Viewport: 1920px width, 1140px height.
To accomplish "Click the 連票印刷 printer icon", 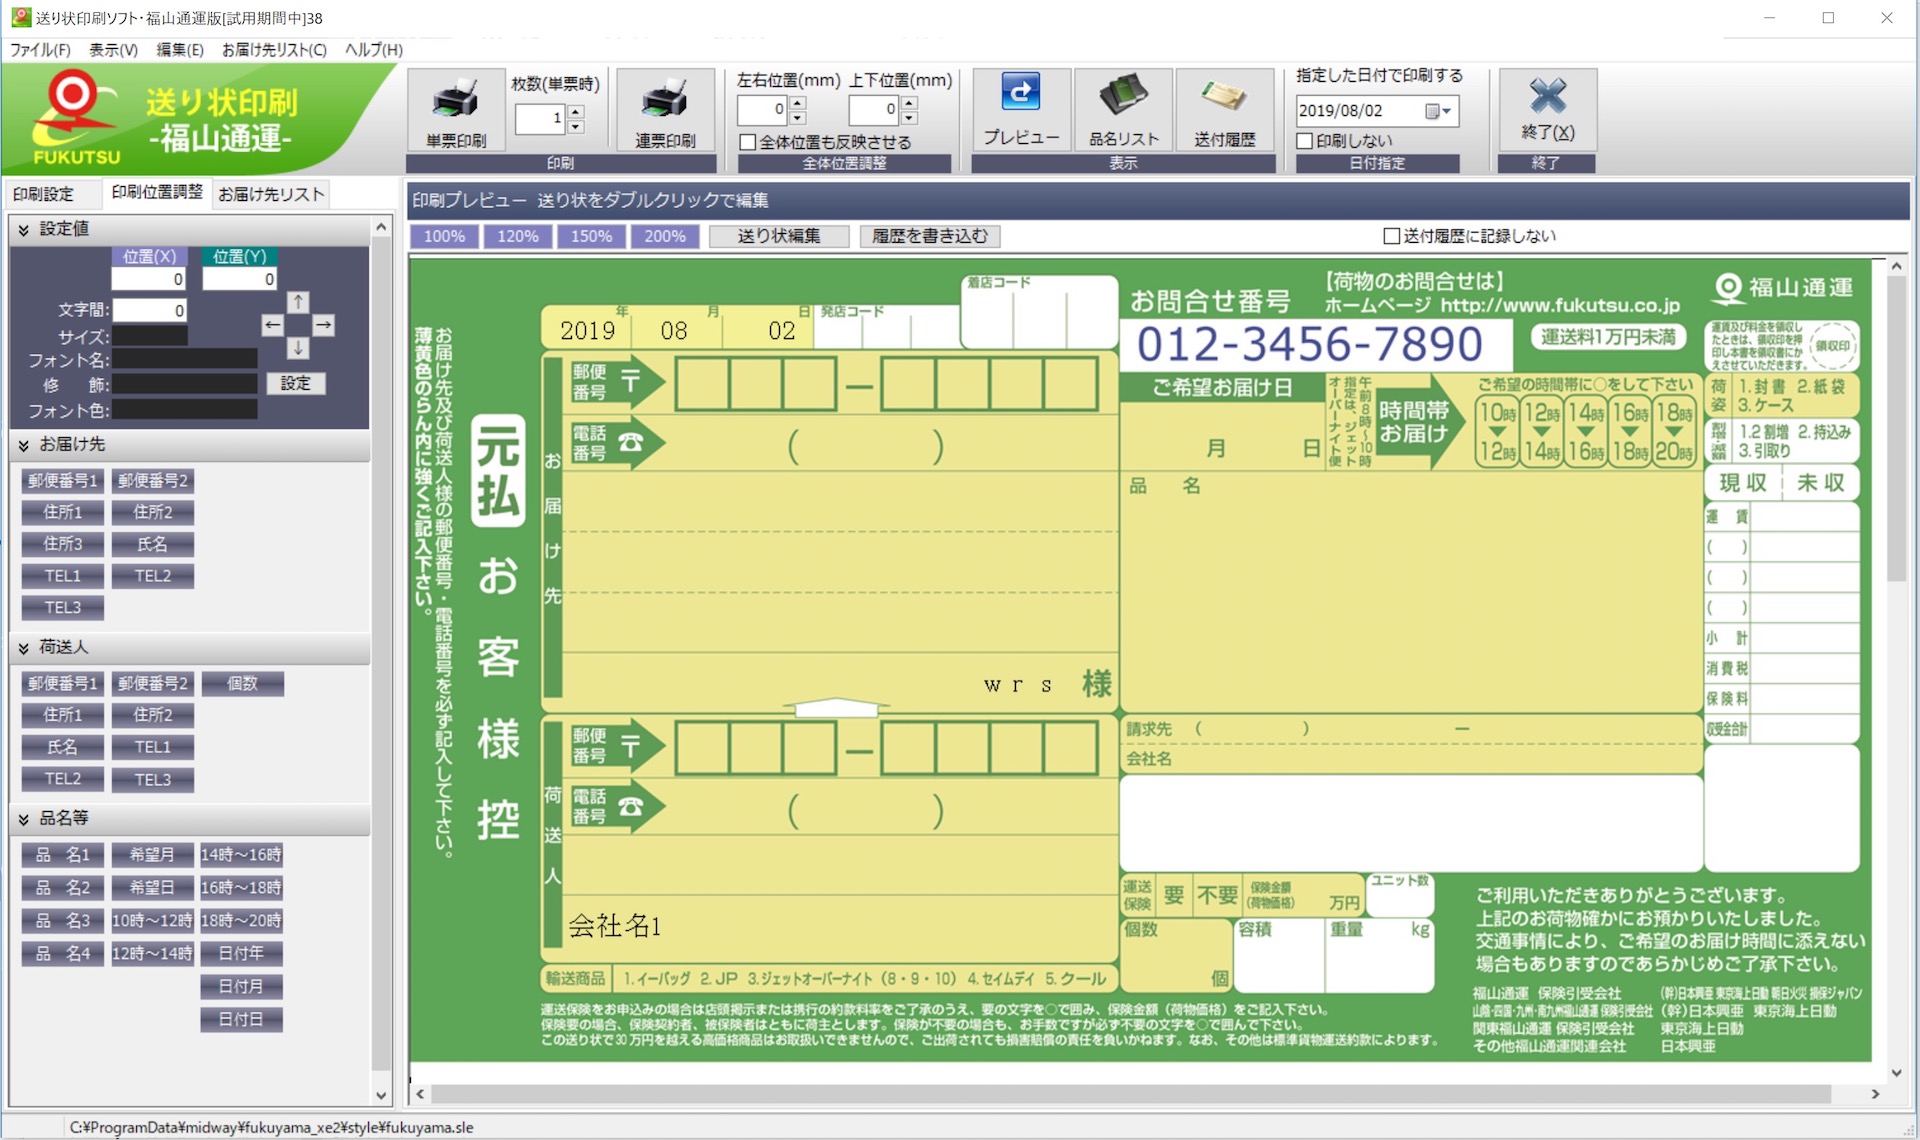I will coord(665,100).
